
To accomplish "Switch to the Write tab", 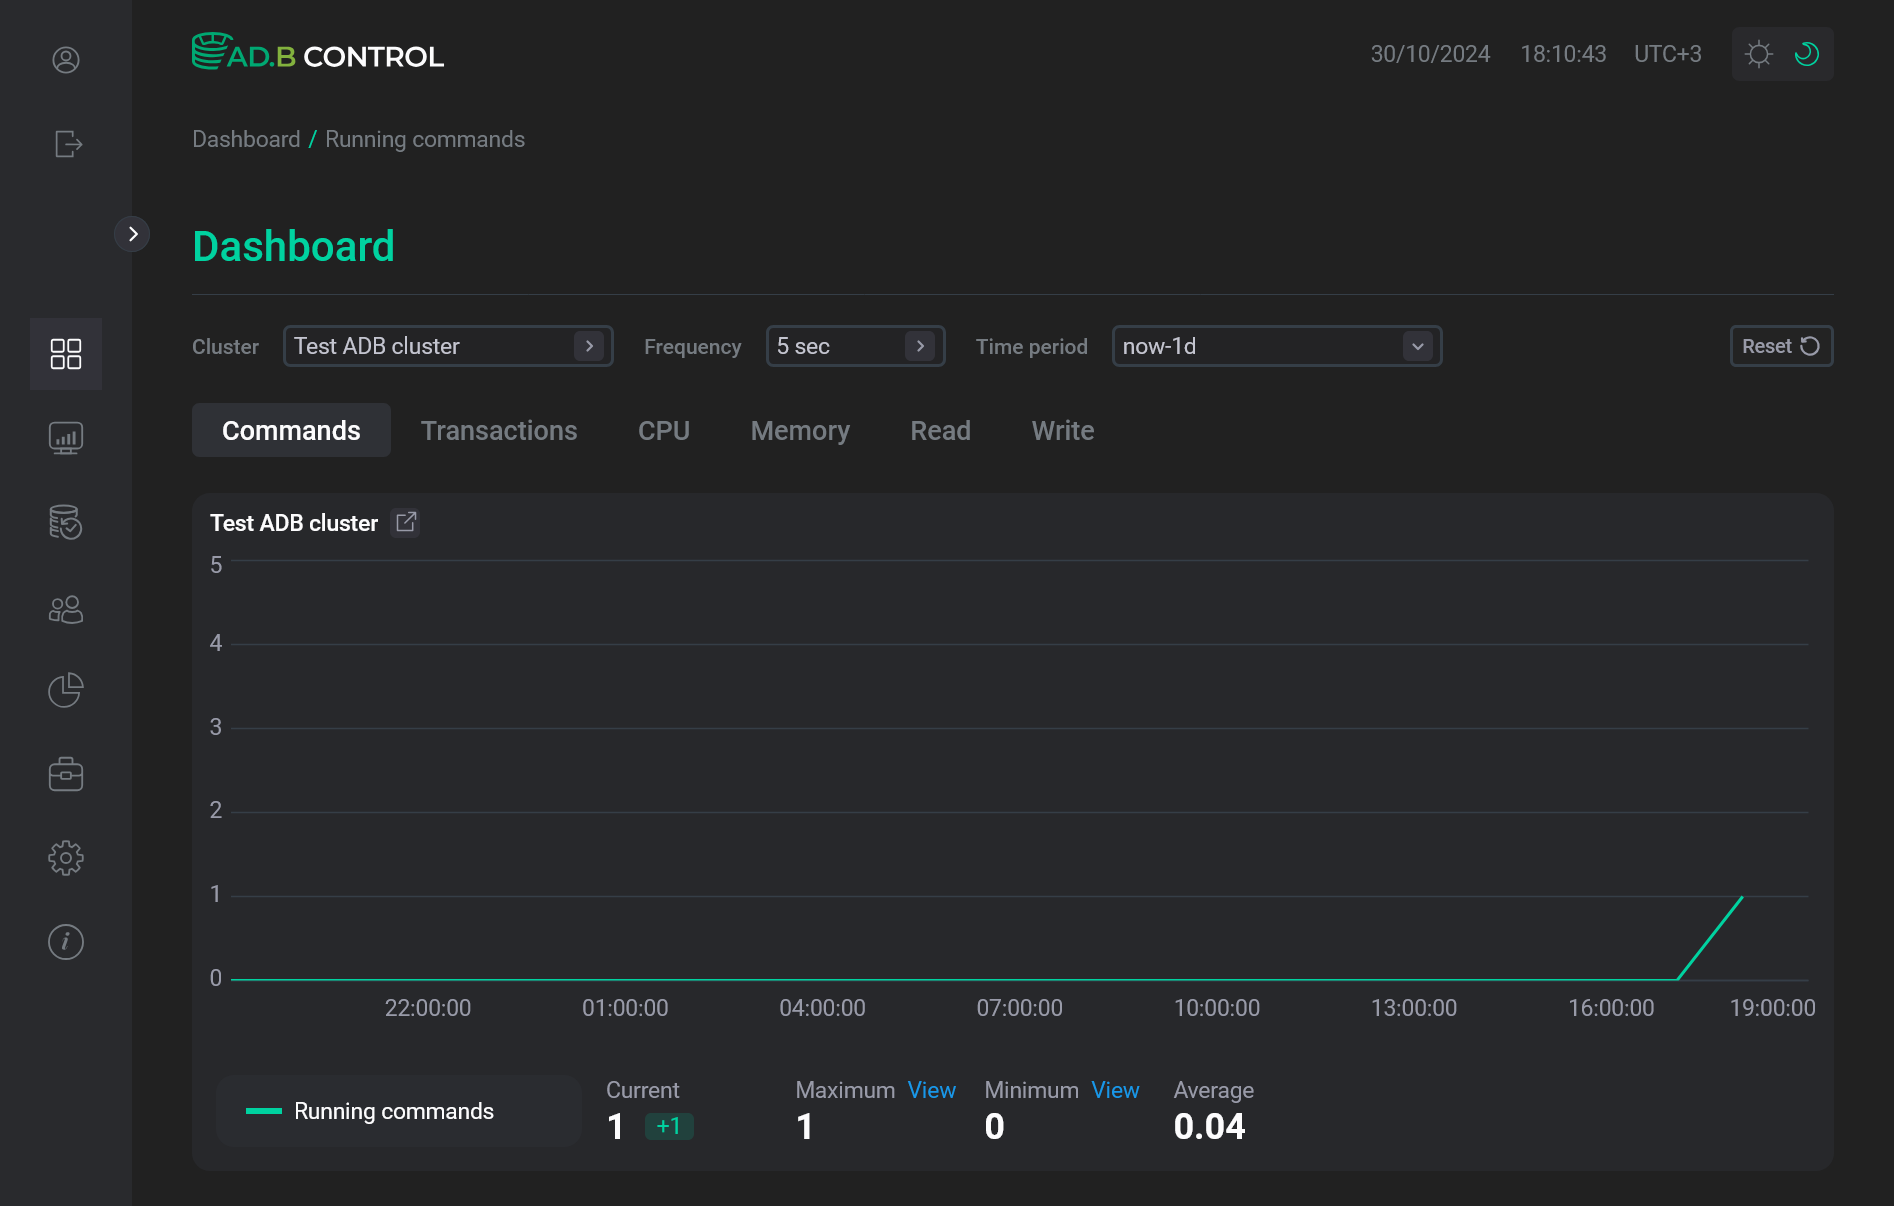I will coord(1063,430).
